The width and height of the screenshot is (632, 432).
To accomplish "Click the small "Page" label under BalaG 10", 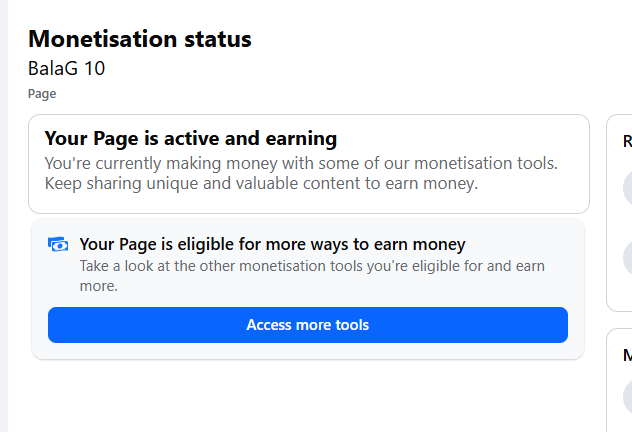I will (x=42, y=94).
